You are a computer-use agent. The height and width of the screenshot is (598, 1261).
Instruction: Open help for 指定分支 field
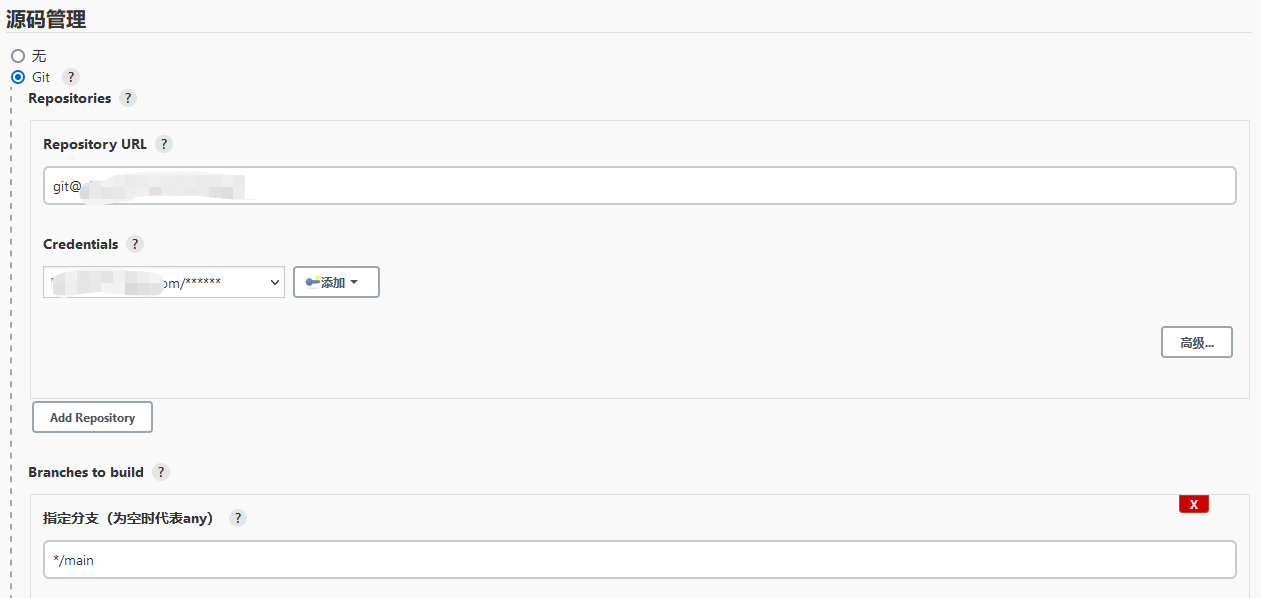tap(237, 518)
